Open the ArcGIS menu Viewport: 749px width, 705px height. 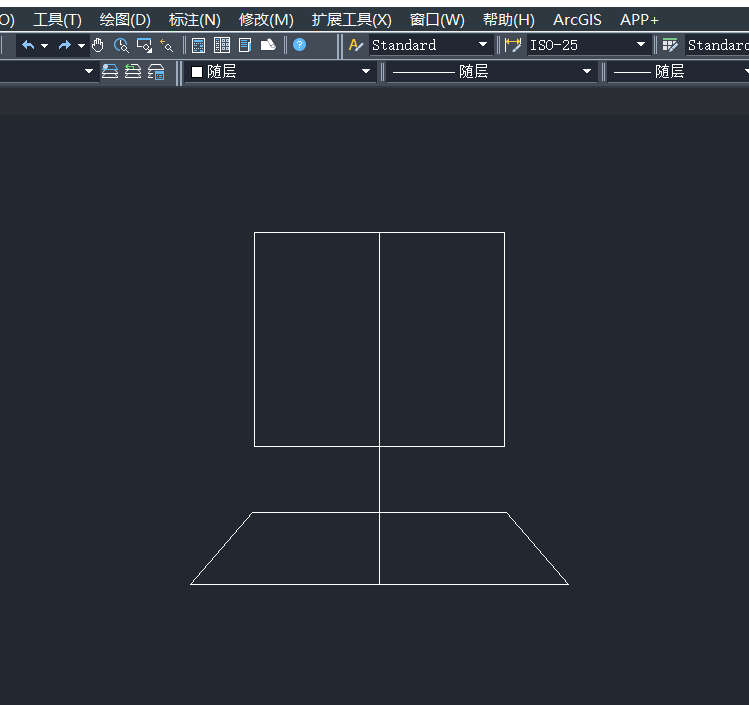577,20
